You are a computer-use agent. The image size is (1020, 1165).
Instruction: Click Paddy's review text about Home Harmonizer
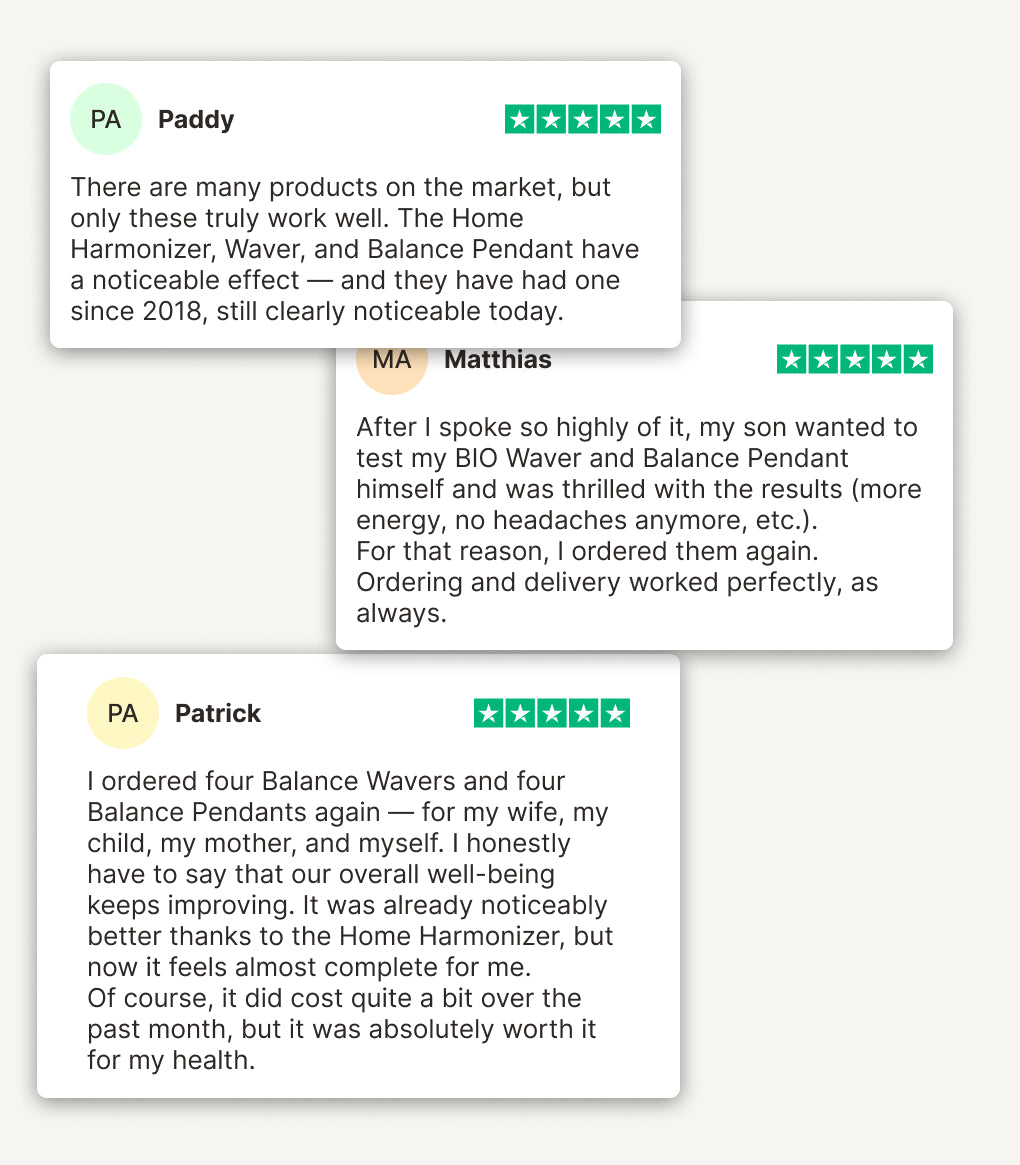[x=355, y=249]
